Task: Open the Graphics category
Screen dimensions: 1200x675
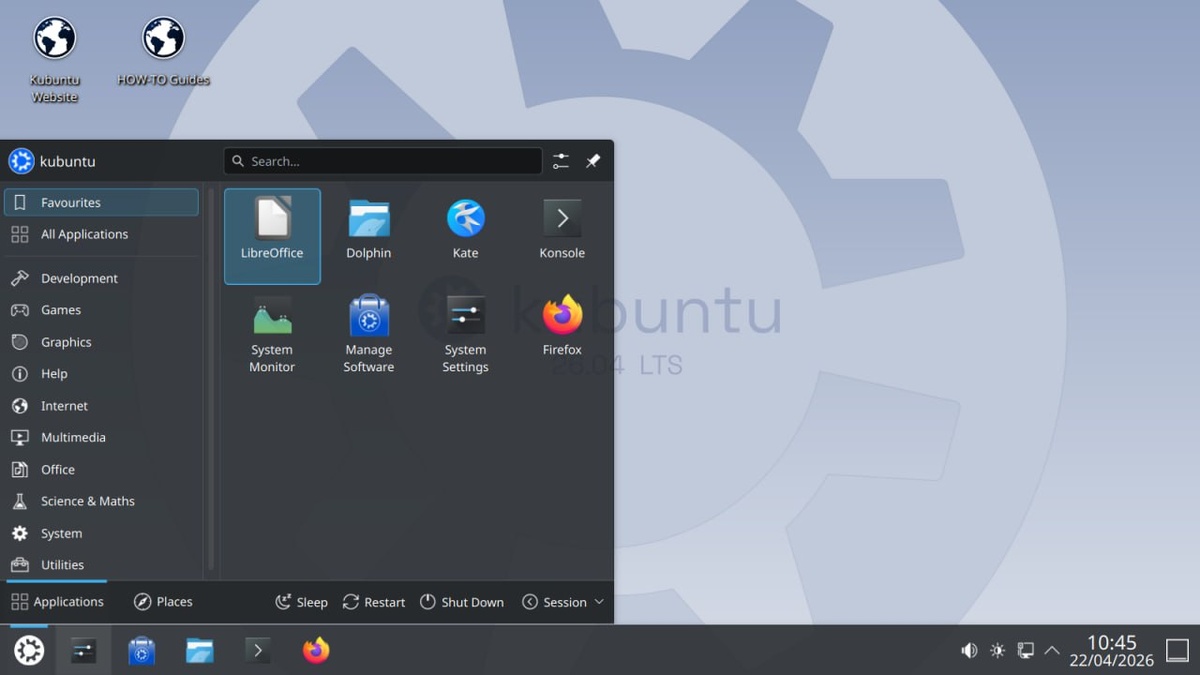Action: coord(102,342)
